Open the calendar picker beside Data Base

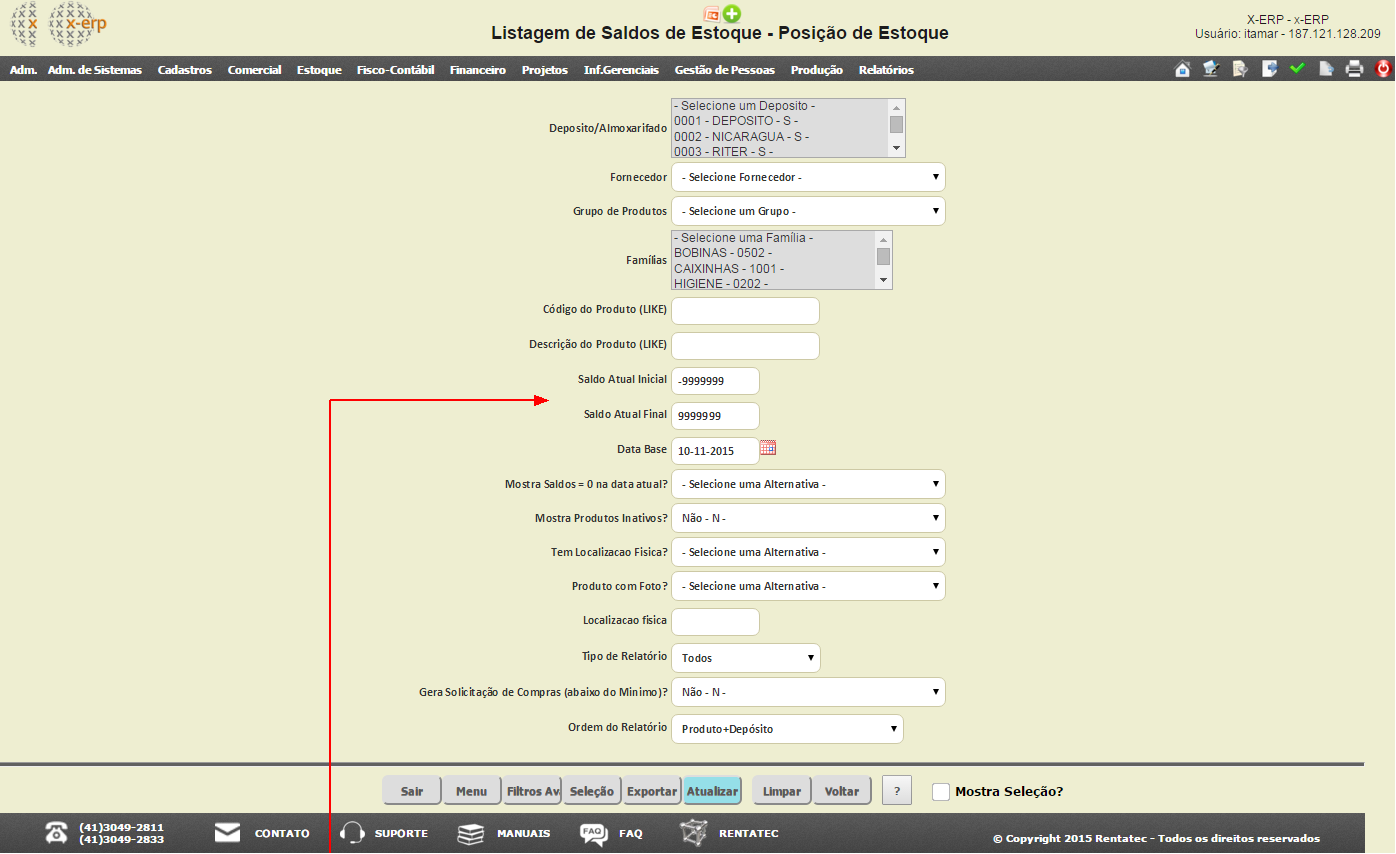(x=768, y=448)
